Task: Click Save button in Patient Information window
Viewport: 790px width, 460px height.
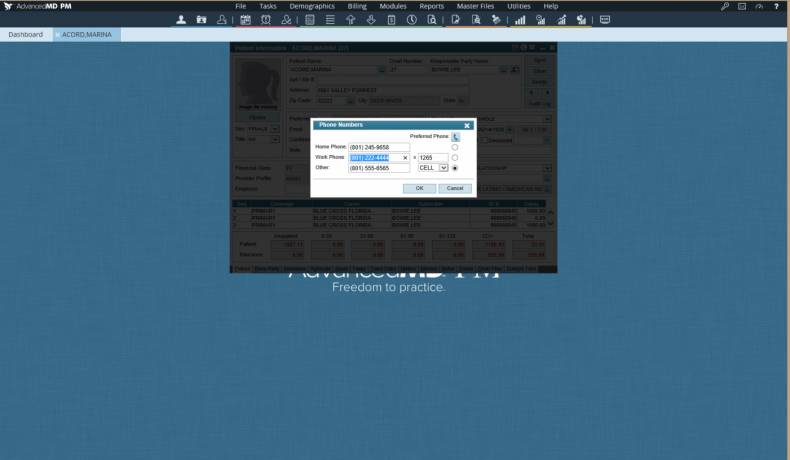Action: click(540, 60)
